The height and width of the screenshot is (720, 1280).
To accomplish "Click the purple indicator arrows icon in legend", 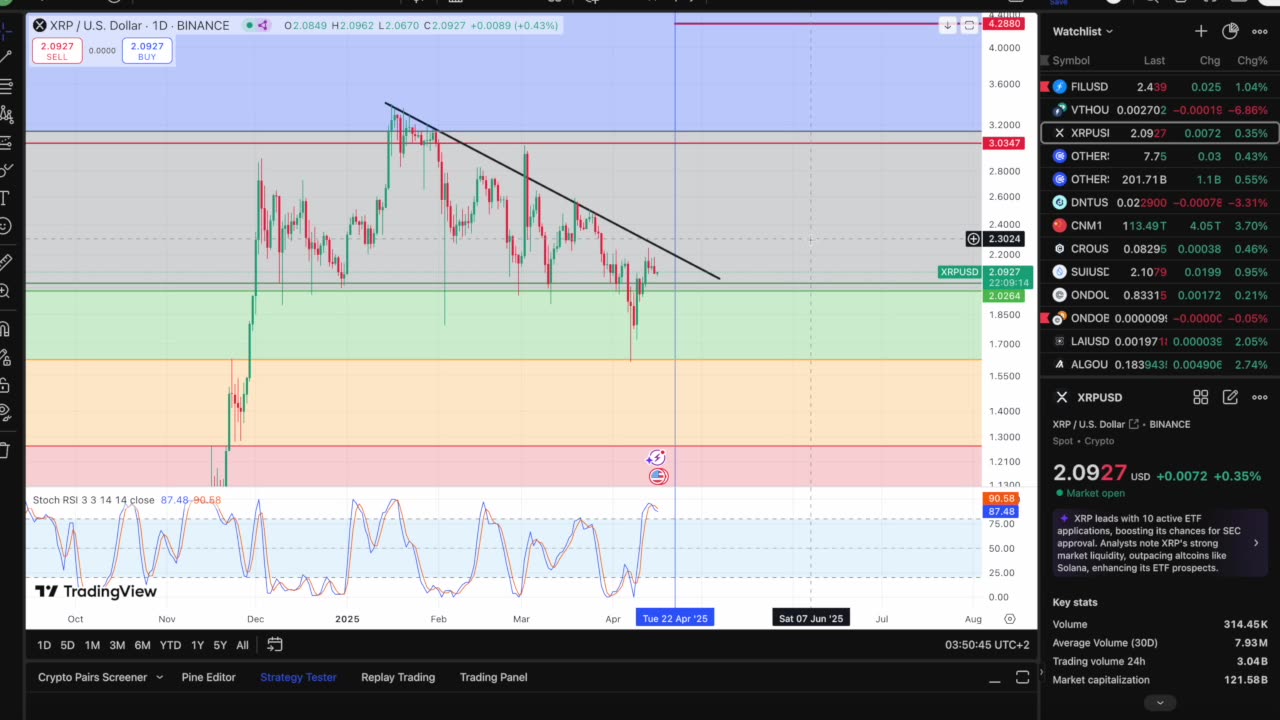I will 263,25.
